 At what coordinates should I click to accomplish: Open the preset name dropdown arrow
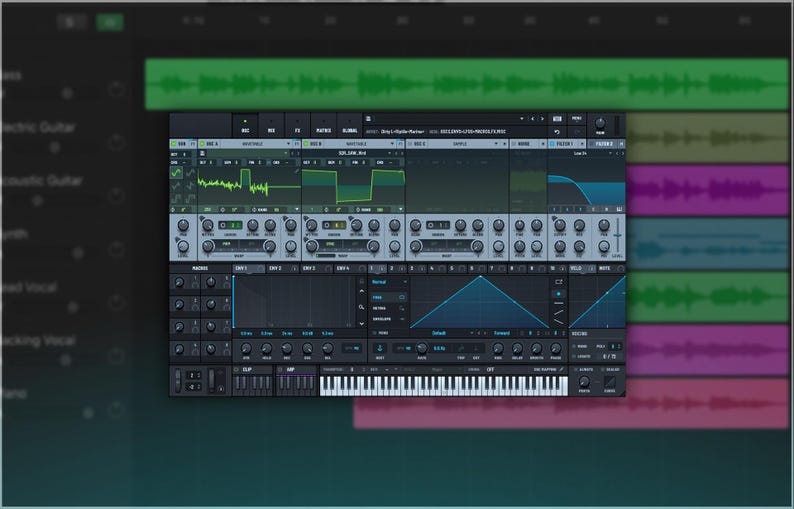[x=522, y=119]
